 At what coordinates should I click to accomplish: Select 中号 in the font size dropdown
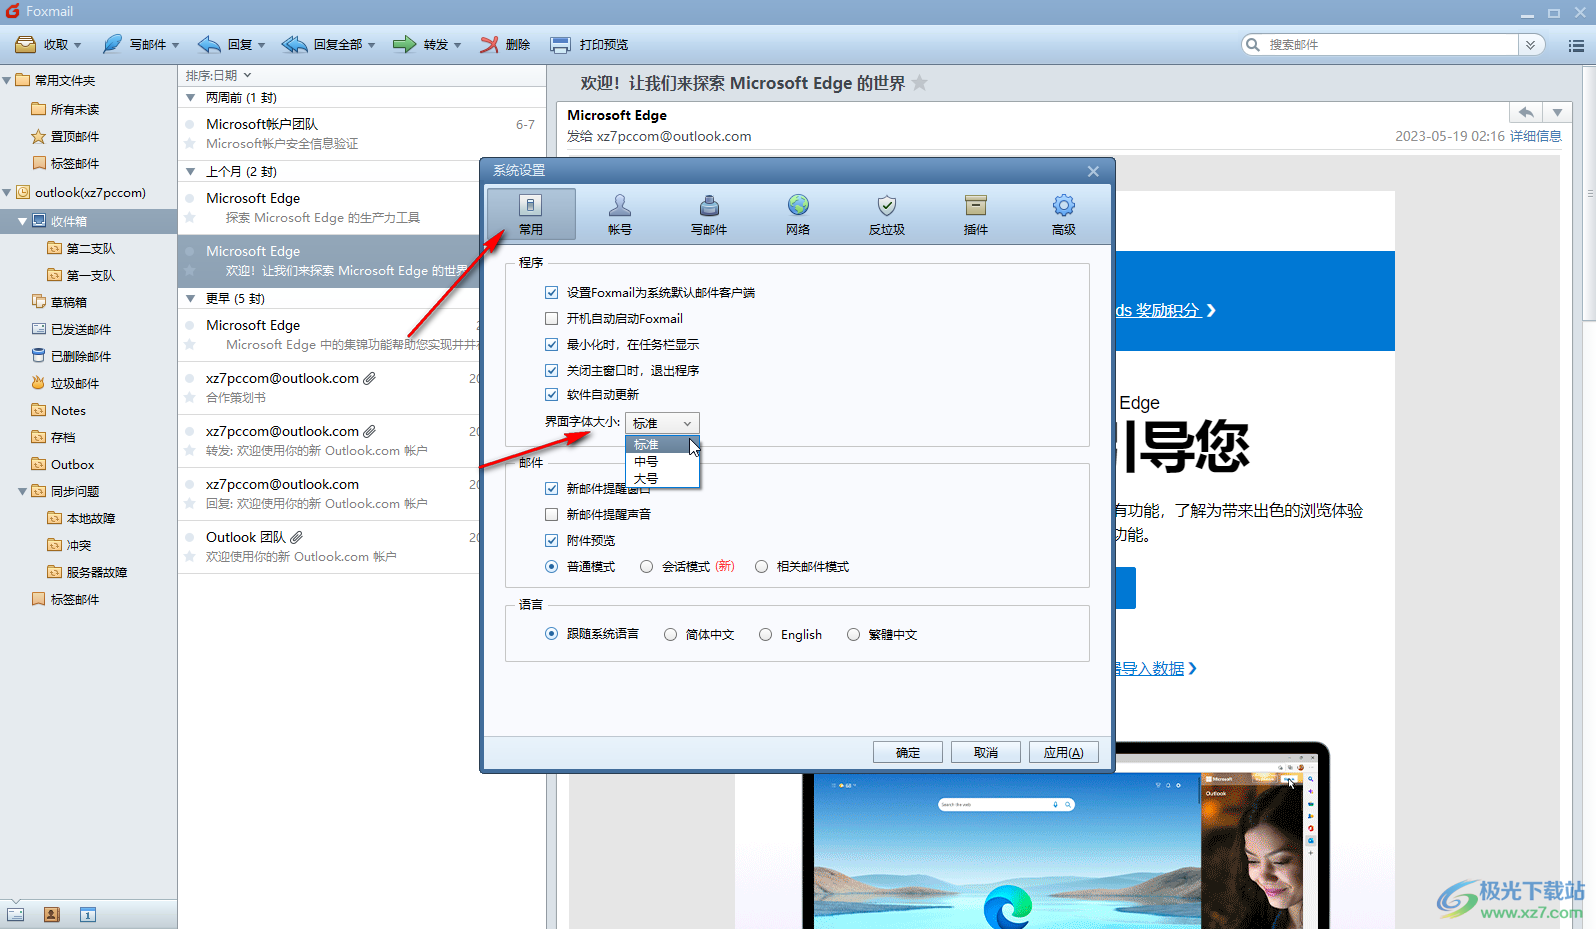(x=646, y=462)
